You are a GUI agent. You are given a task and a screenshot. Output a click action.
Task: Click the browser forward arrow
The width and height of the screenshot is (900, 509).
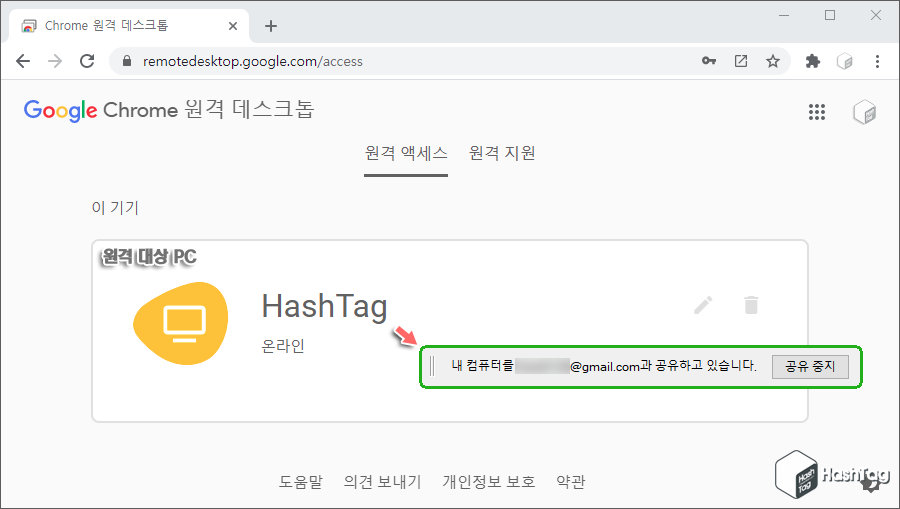pyautogui.click(x=55, y=61)
